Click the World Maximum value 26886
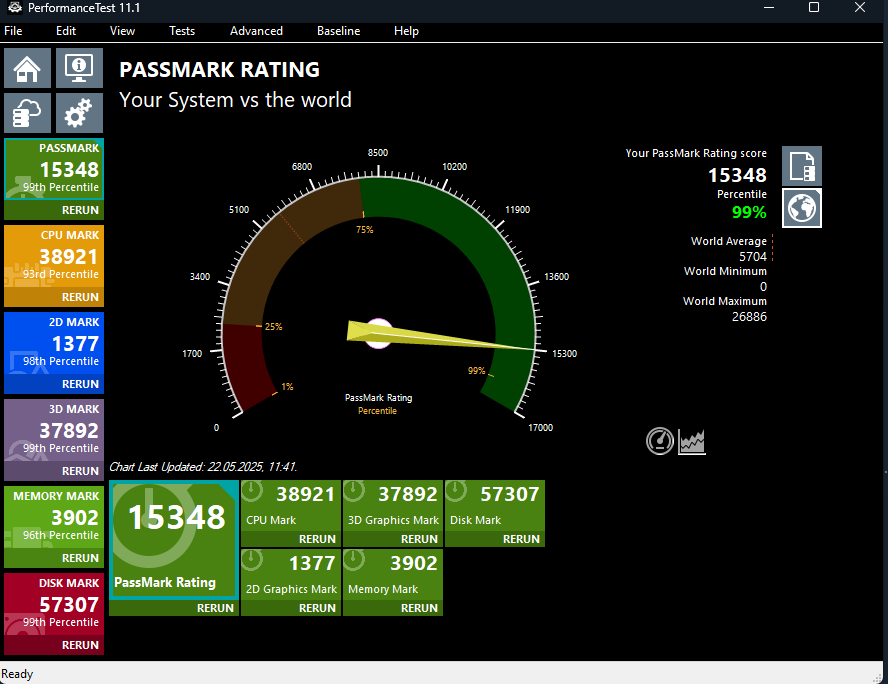Image resolution: width=888 pixels, height=684 pixels. [x=749, y=317]
